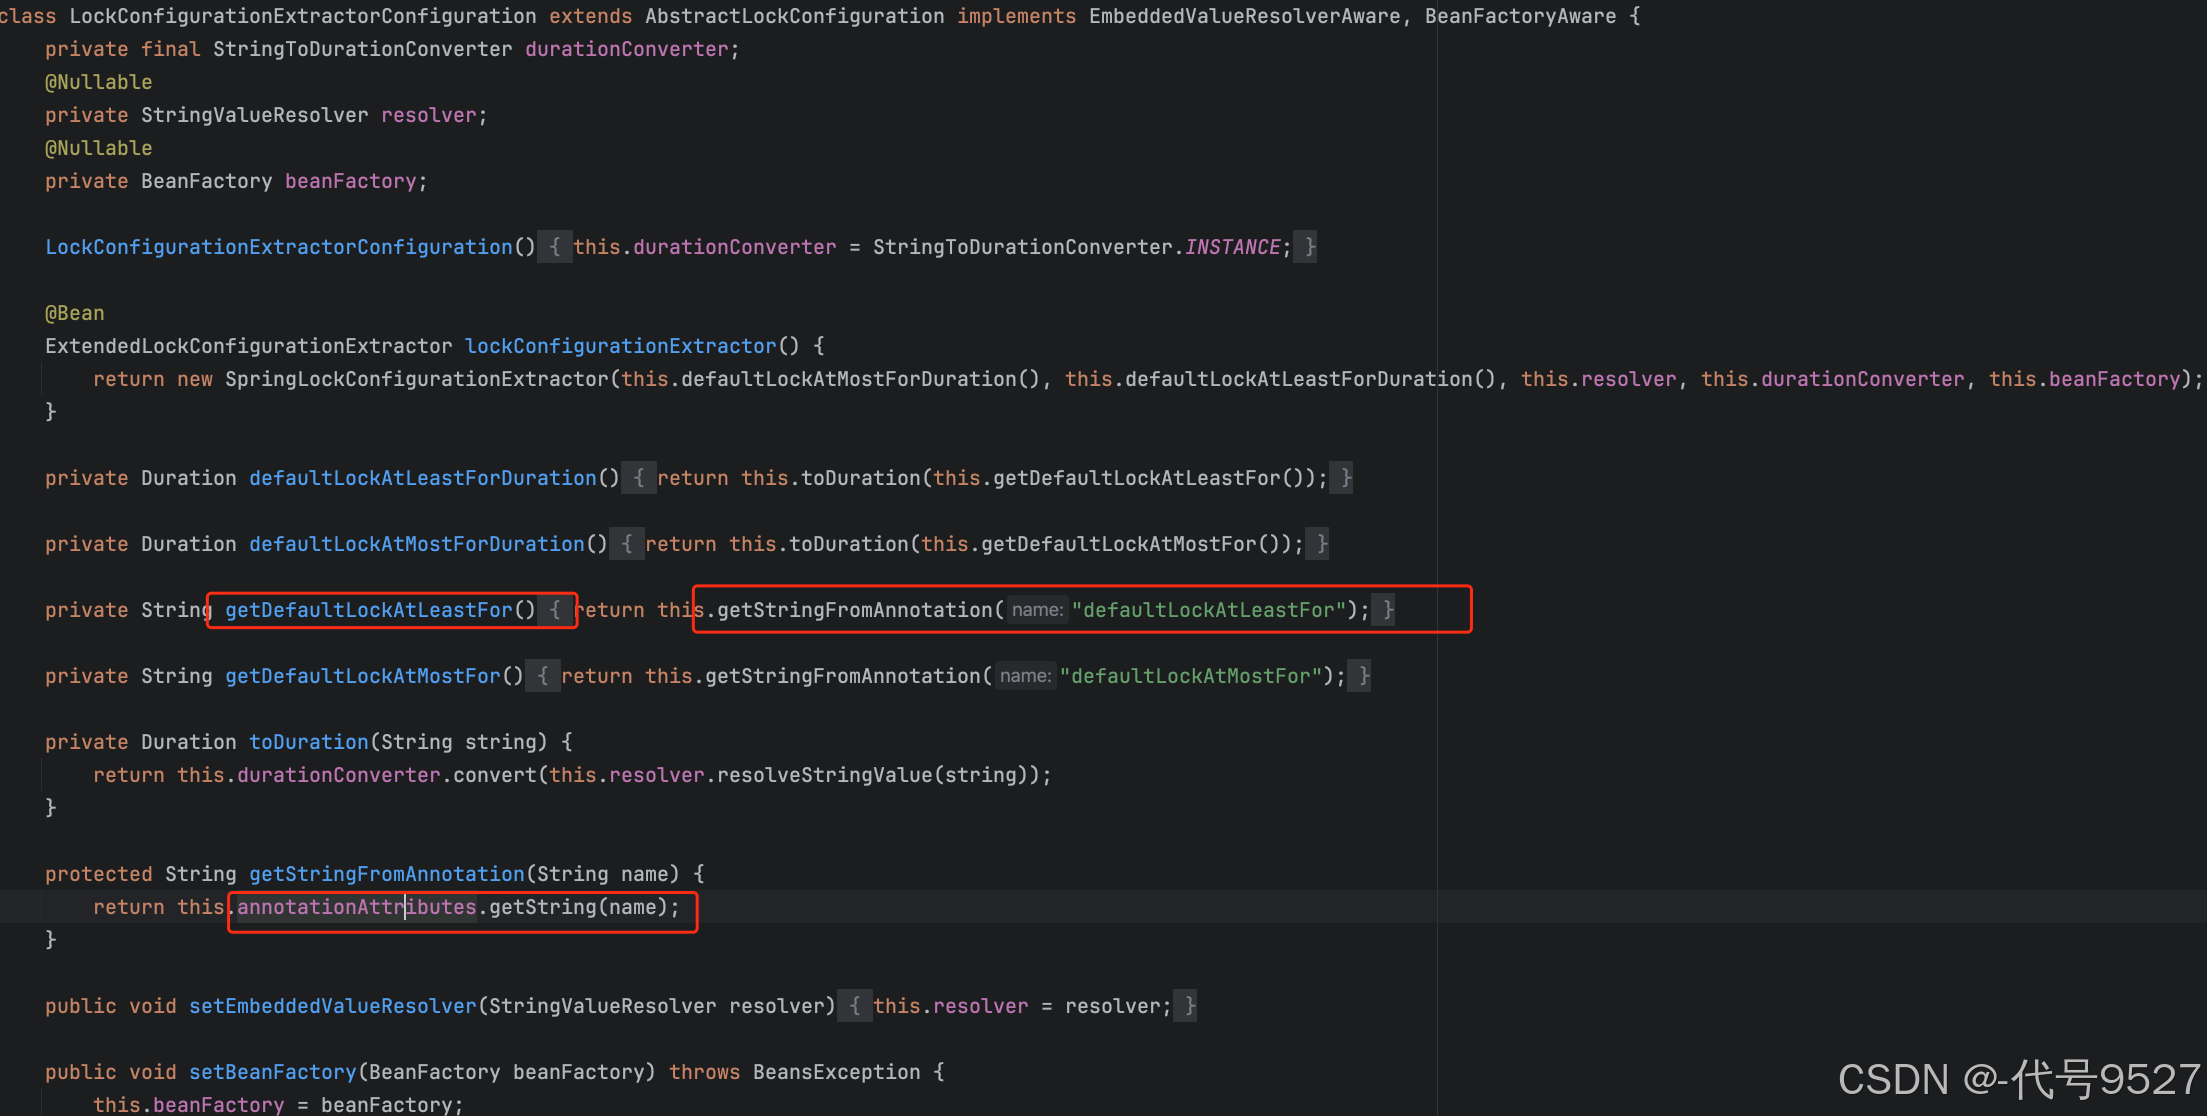Expand folded constructor body opening brace

click(555, 247)
